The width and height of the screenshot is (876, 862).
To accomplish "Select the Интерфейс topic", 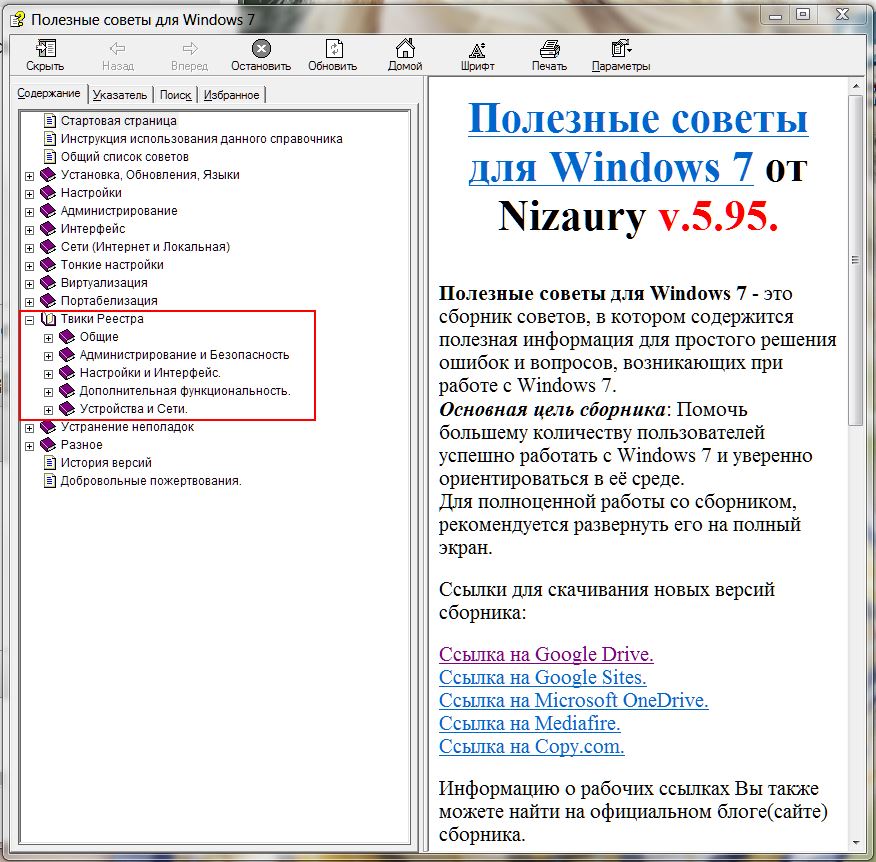I will click(93, 228).
